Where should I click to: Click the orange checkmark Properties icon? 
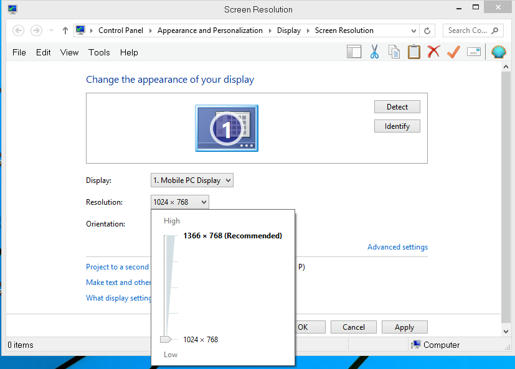point(453,52)
